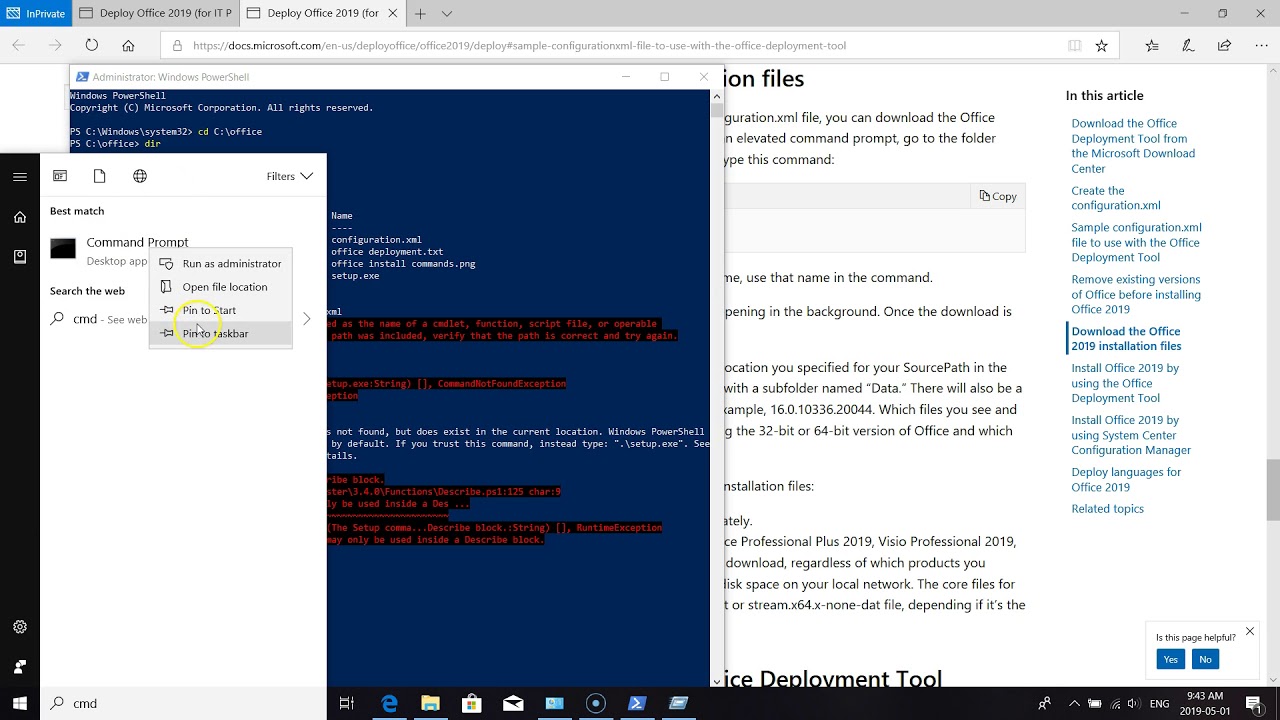The image size is (1280, 720).
Task: Open the Mail app from the taskbar
Action: click(513, 703)
